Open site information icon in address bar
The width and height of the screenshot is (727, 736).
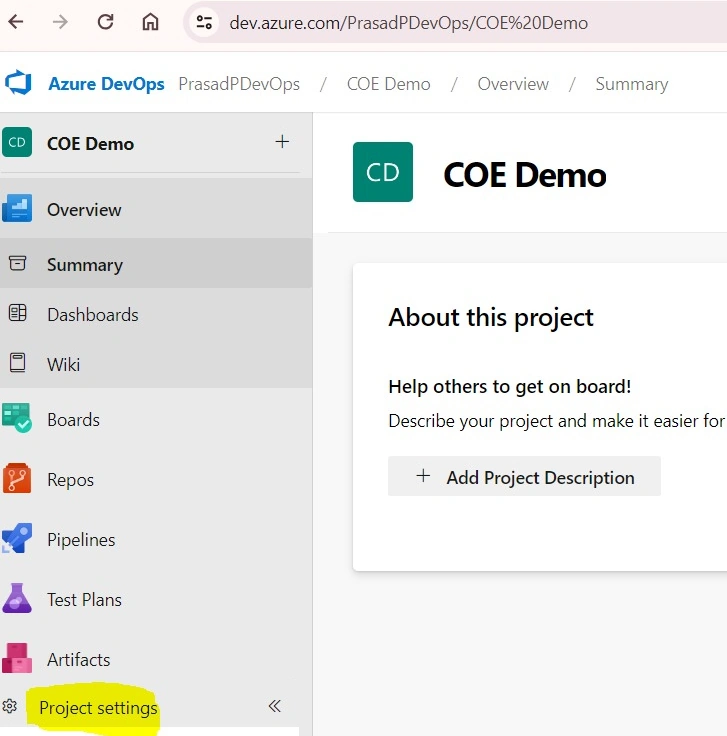204,22
